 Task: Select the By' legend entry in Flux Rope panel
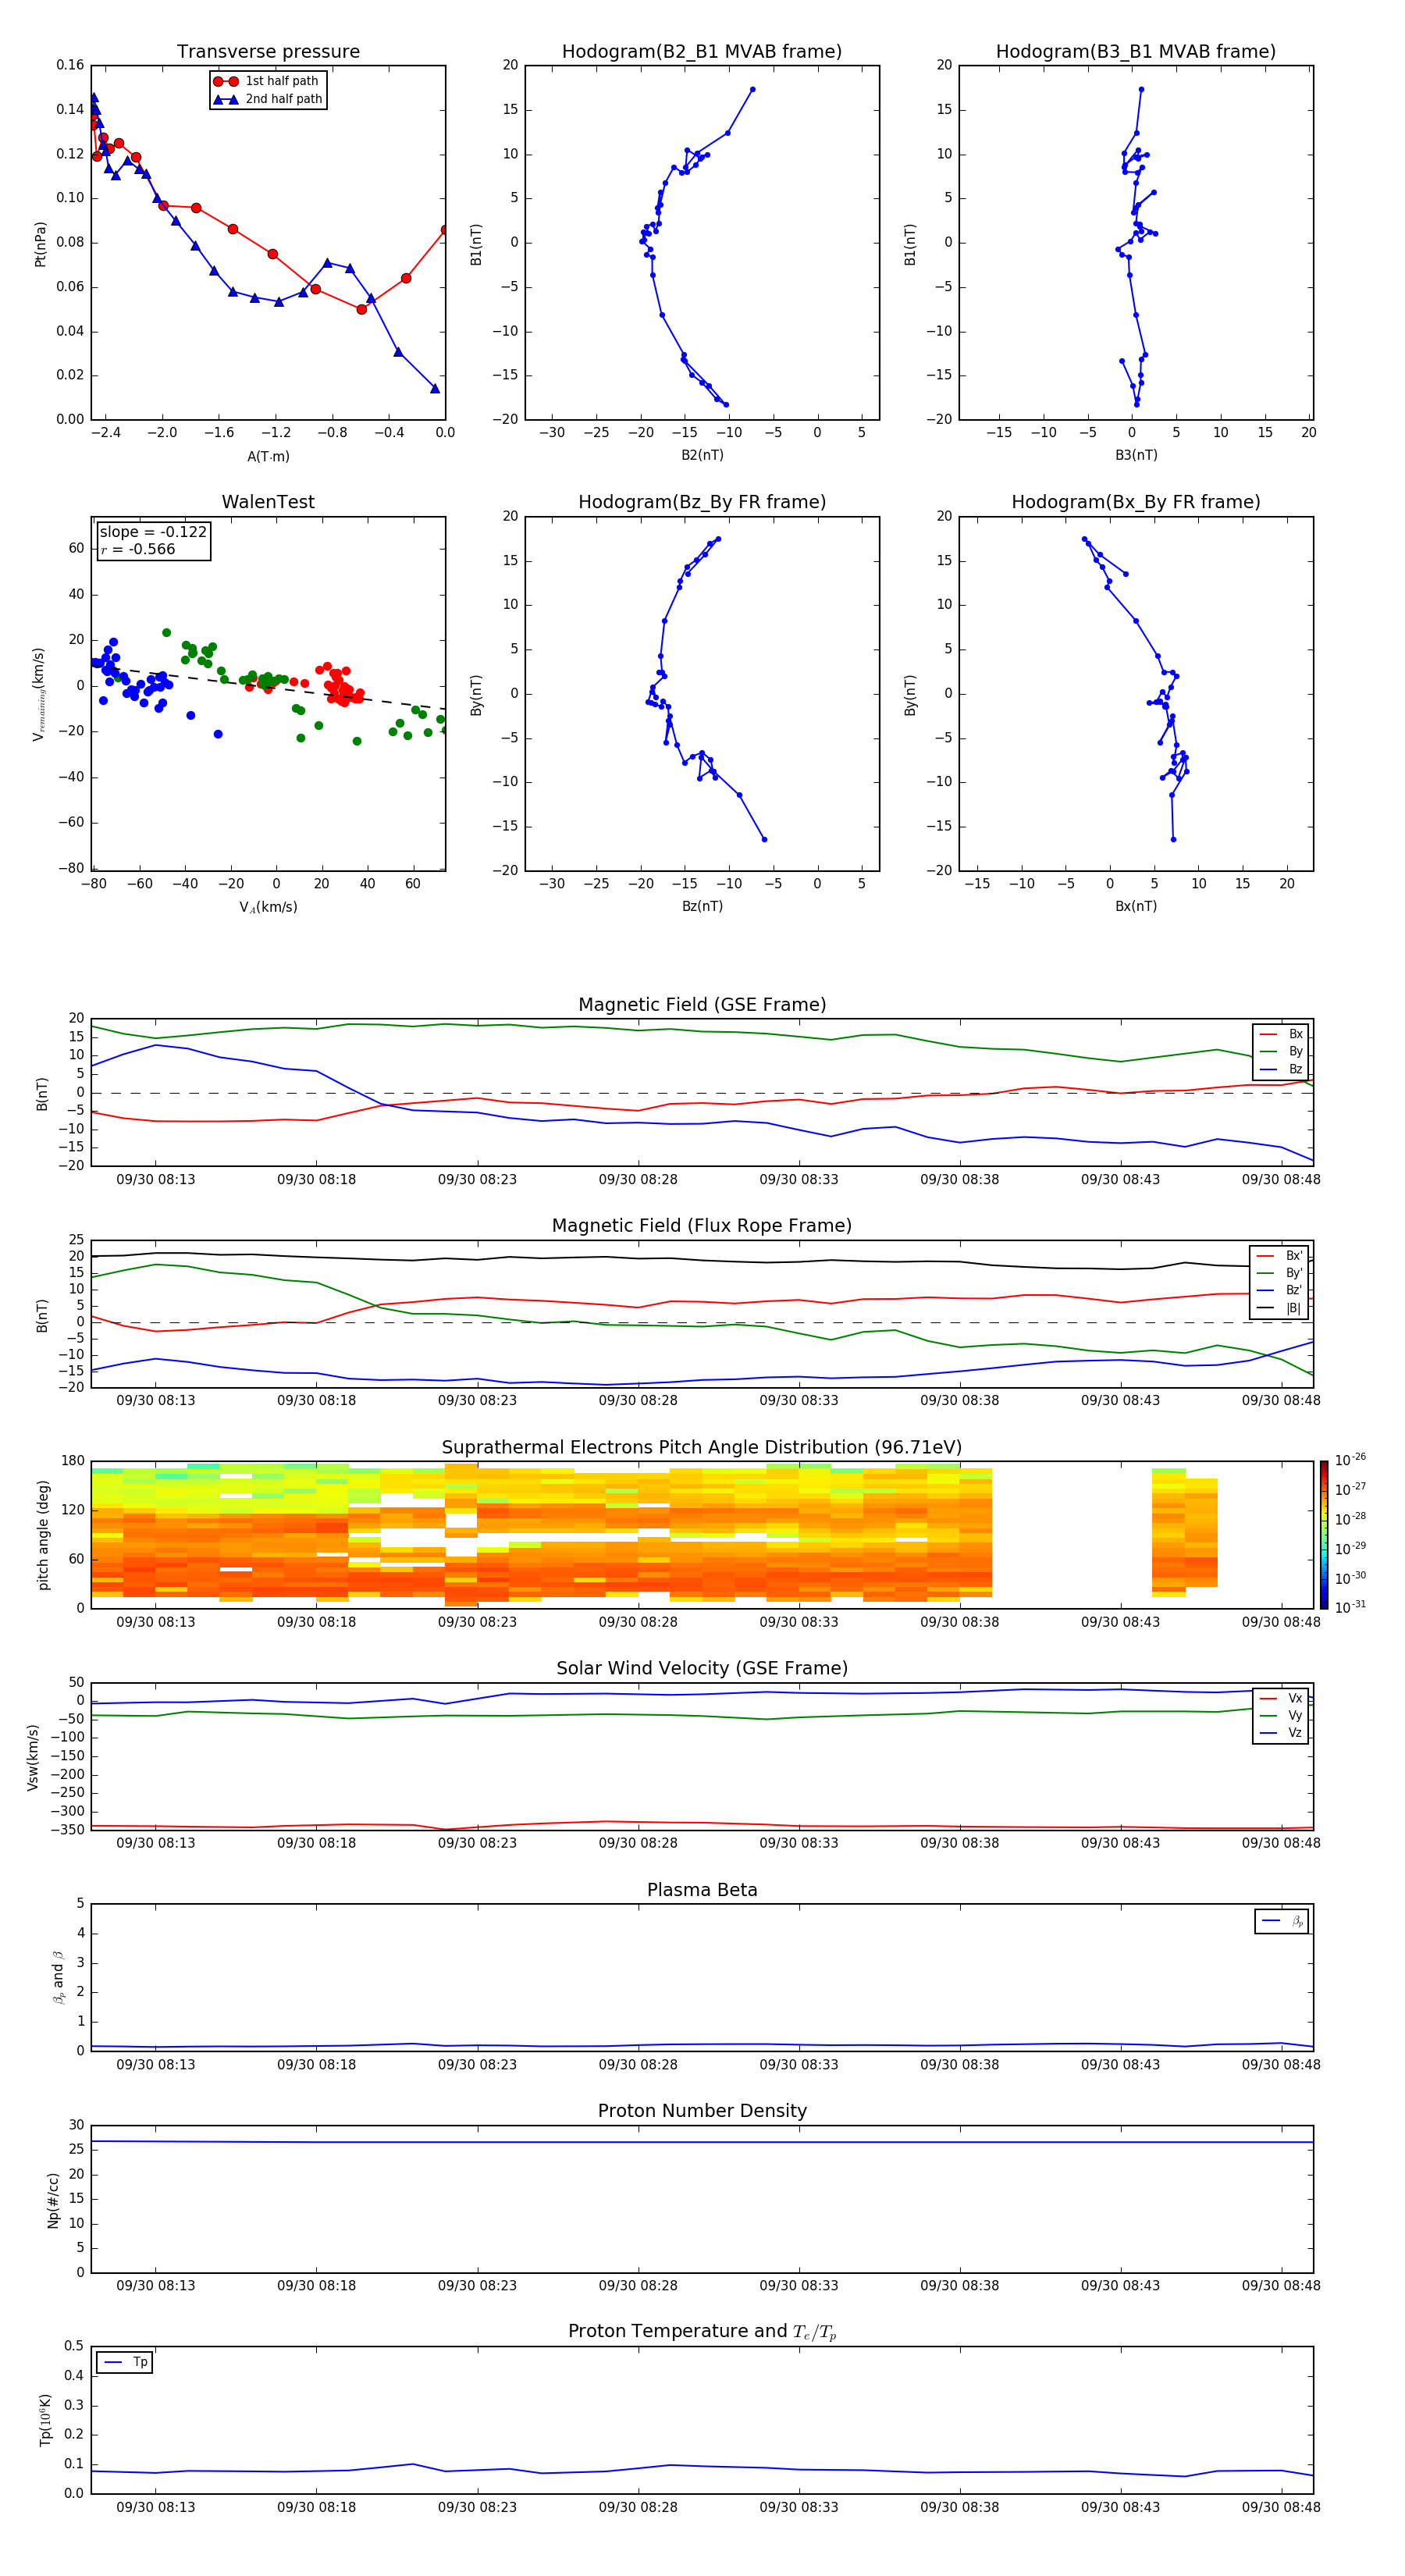(x=1280, y=1273)
